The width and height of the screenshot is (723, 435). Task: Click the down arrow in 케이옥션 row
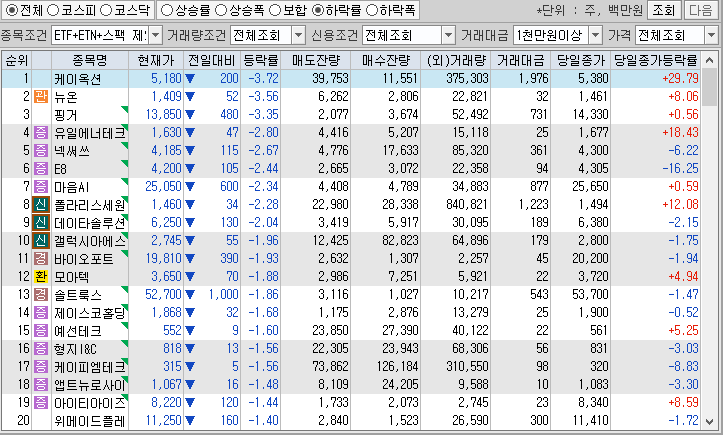pyautogui.click(x=190, y=79)
